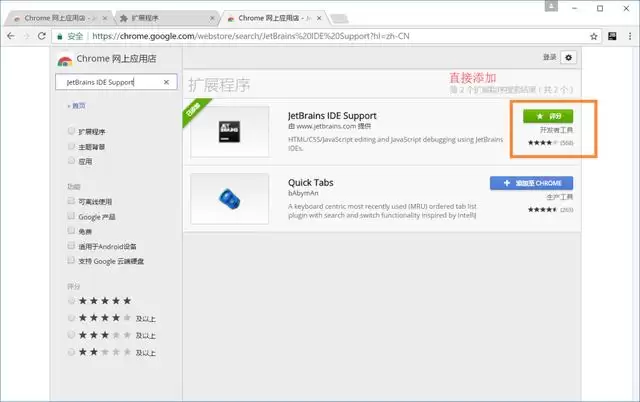This screenshot has width=640, height=402.
Task: Click the home link in sidebar
Action: [76, 106]
